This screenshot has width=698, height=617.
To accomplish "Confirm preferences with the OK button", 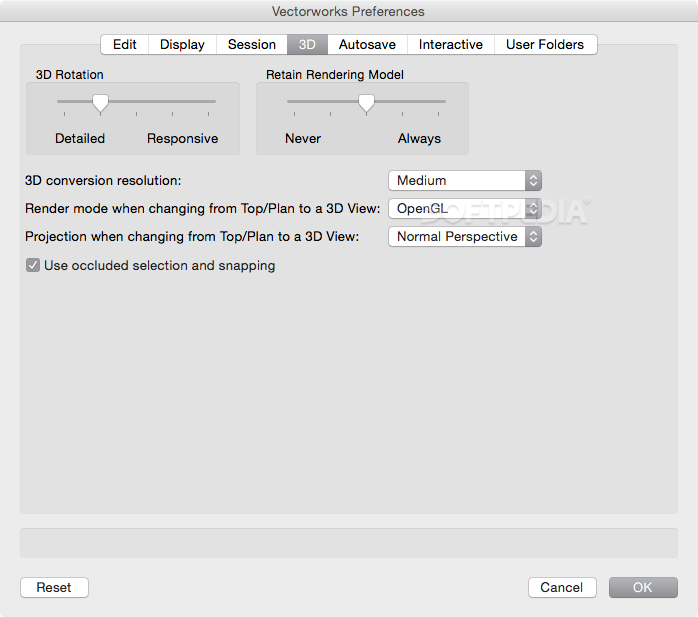I will [643, 588].
